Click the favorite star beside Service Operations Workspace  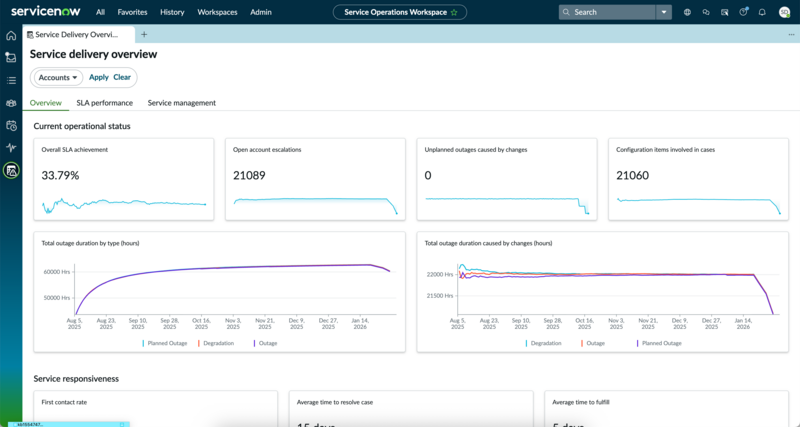coord(454,12)
